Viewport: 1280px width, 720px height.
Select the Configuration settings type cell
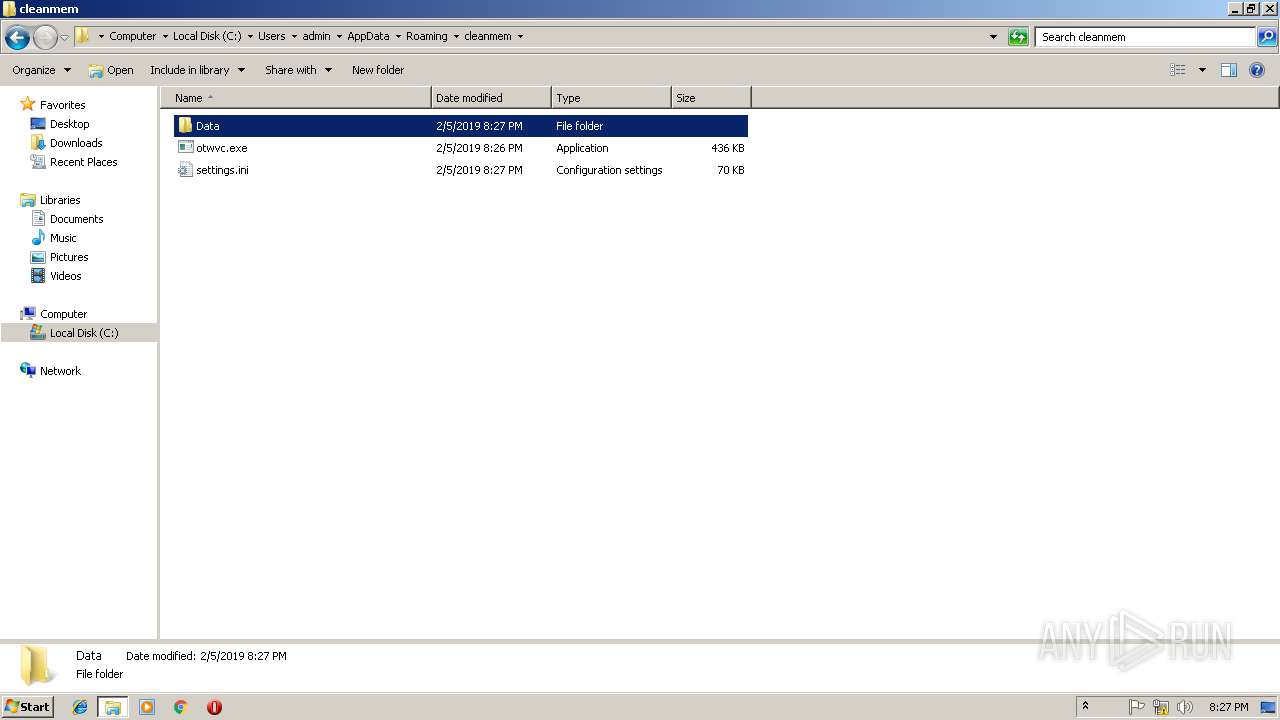(609, 170)
